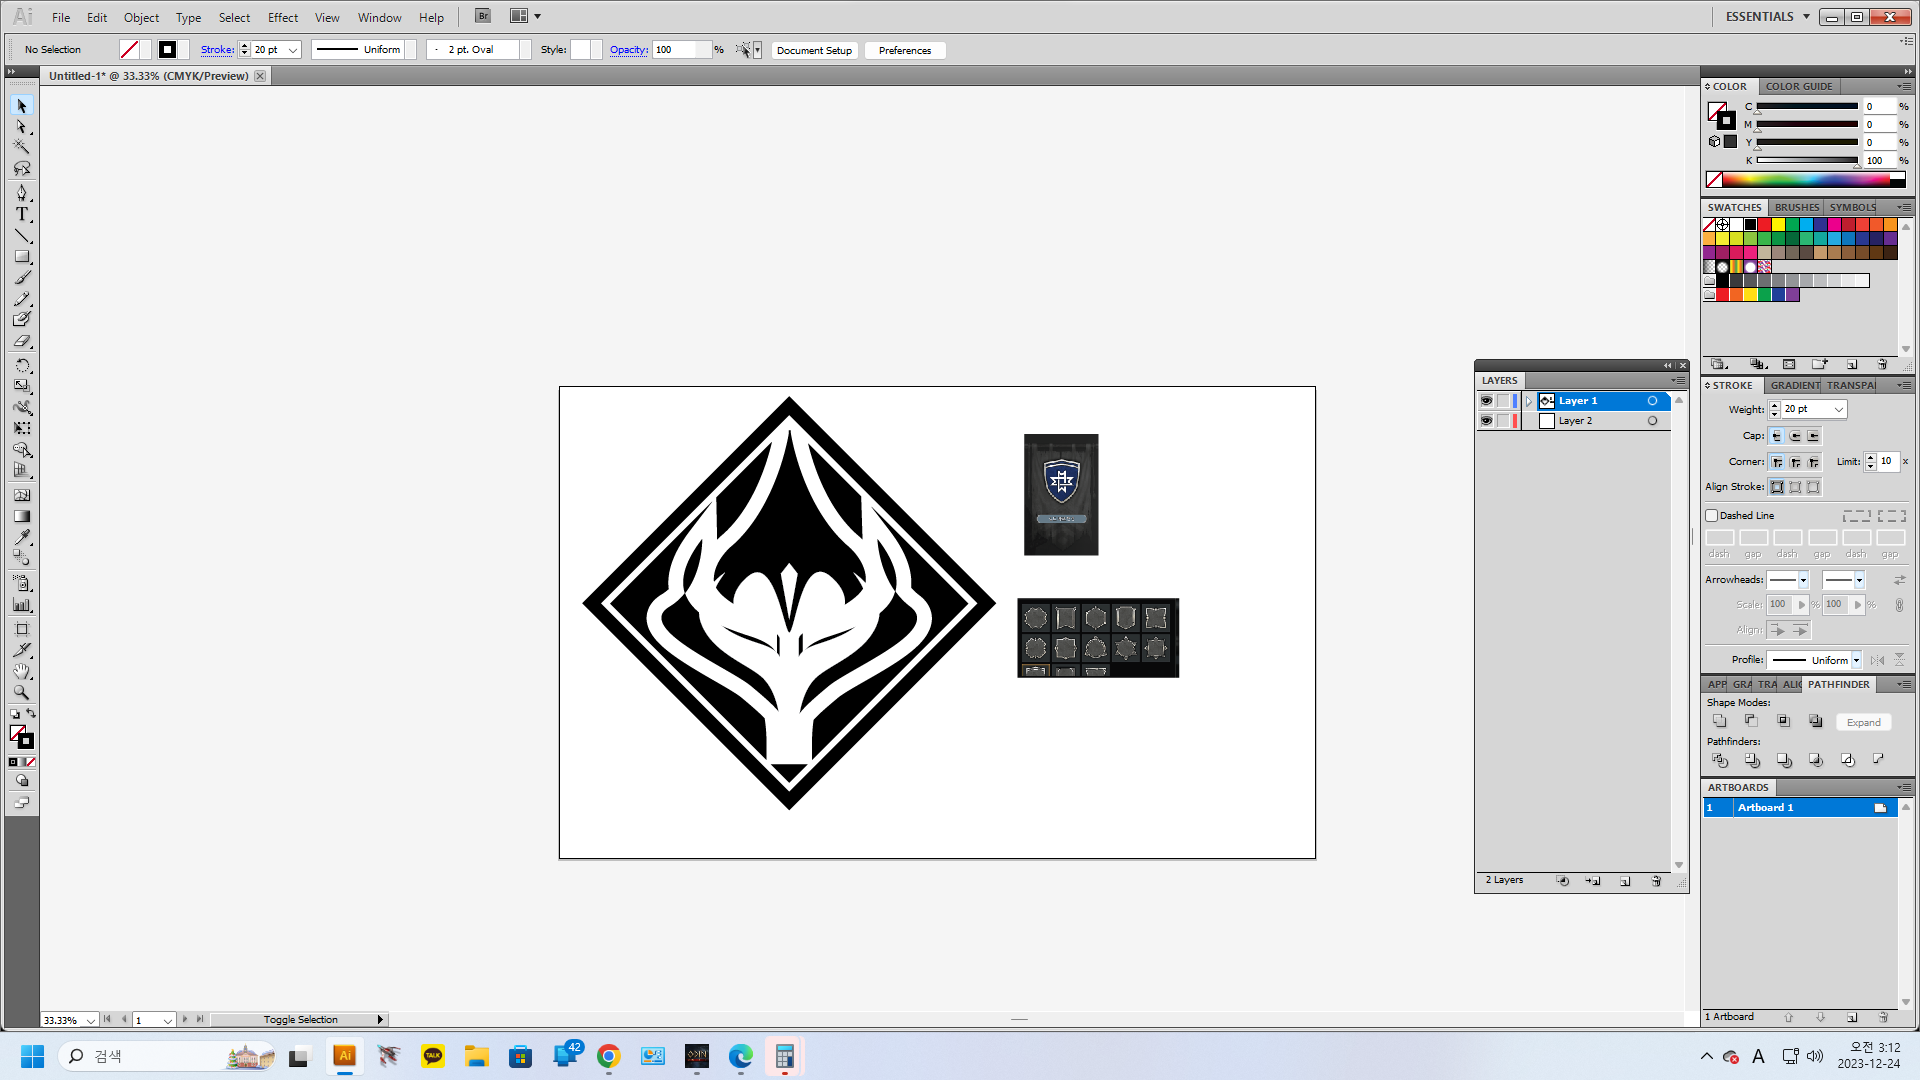Screen dimensions: 1920x1080
Task: Select the Zoom tool in toolbar
Action: click(22, 692)
